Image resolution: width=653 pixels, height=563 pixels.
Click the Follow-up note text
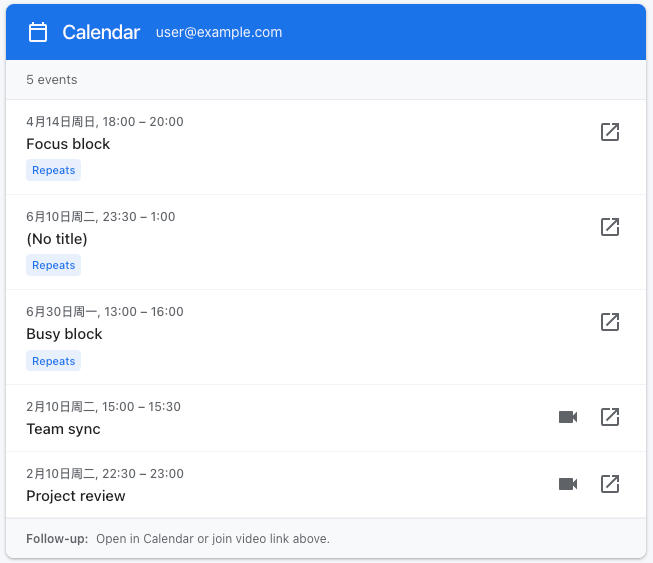tap(178, 538)
